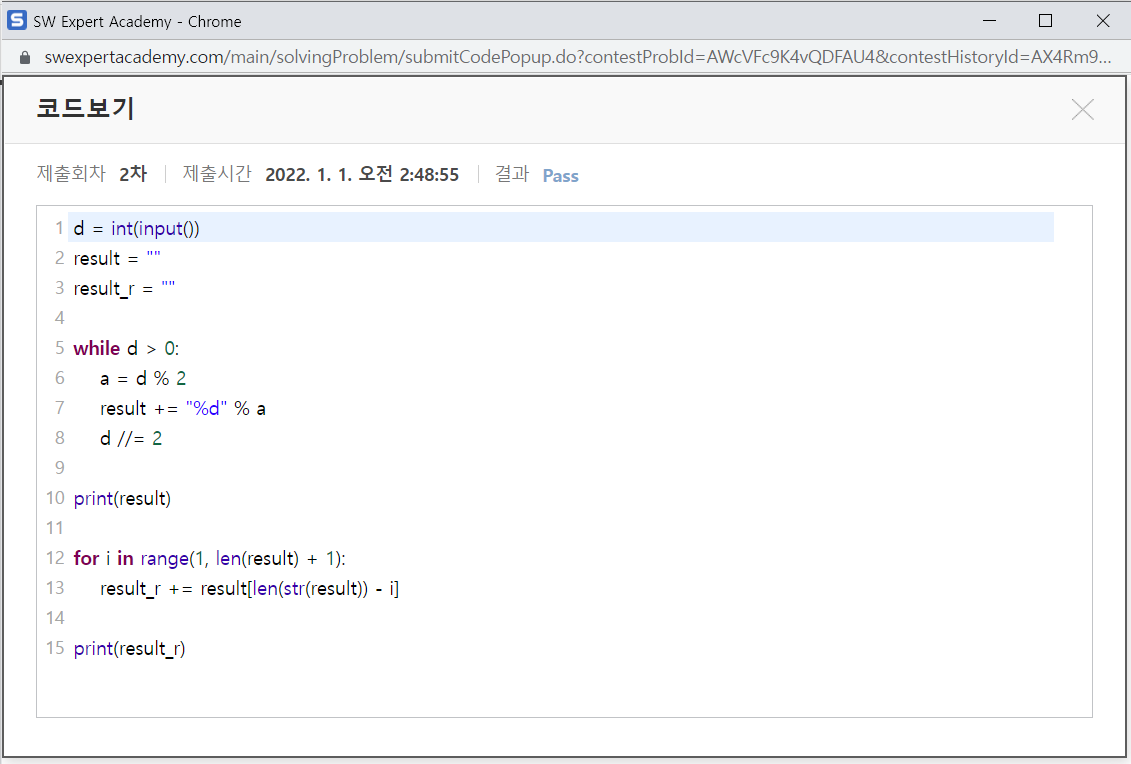Viewport: 1131px width, 764px height.
Task: Click line number 12 in gutter
Action: pyautogui.click(x=56, y=558)
